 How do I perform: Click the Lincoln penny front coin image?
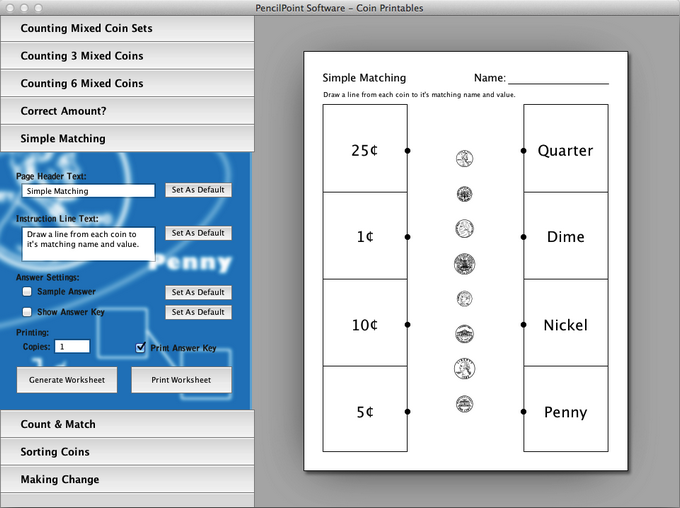tap(465, 158)
